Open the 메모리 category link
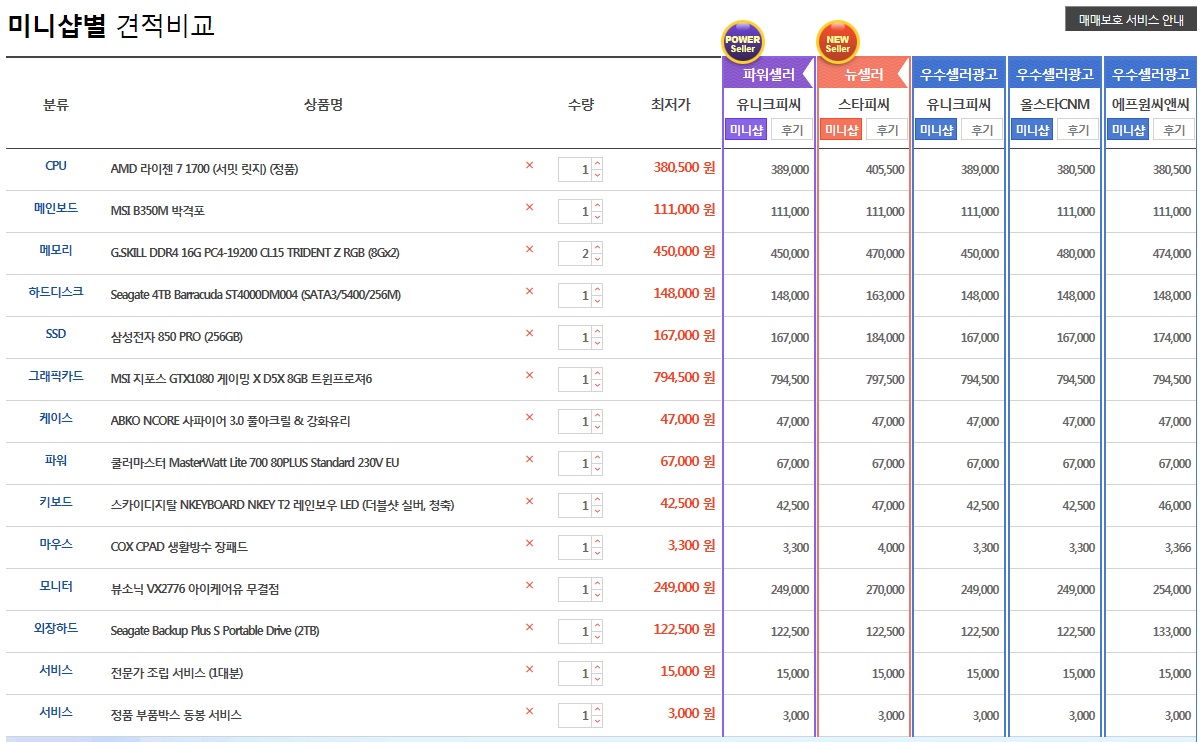1202x742 pixels. pyautogui.click(x=56, y=250)
